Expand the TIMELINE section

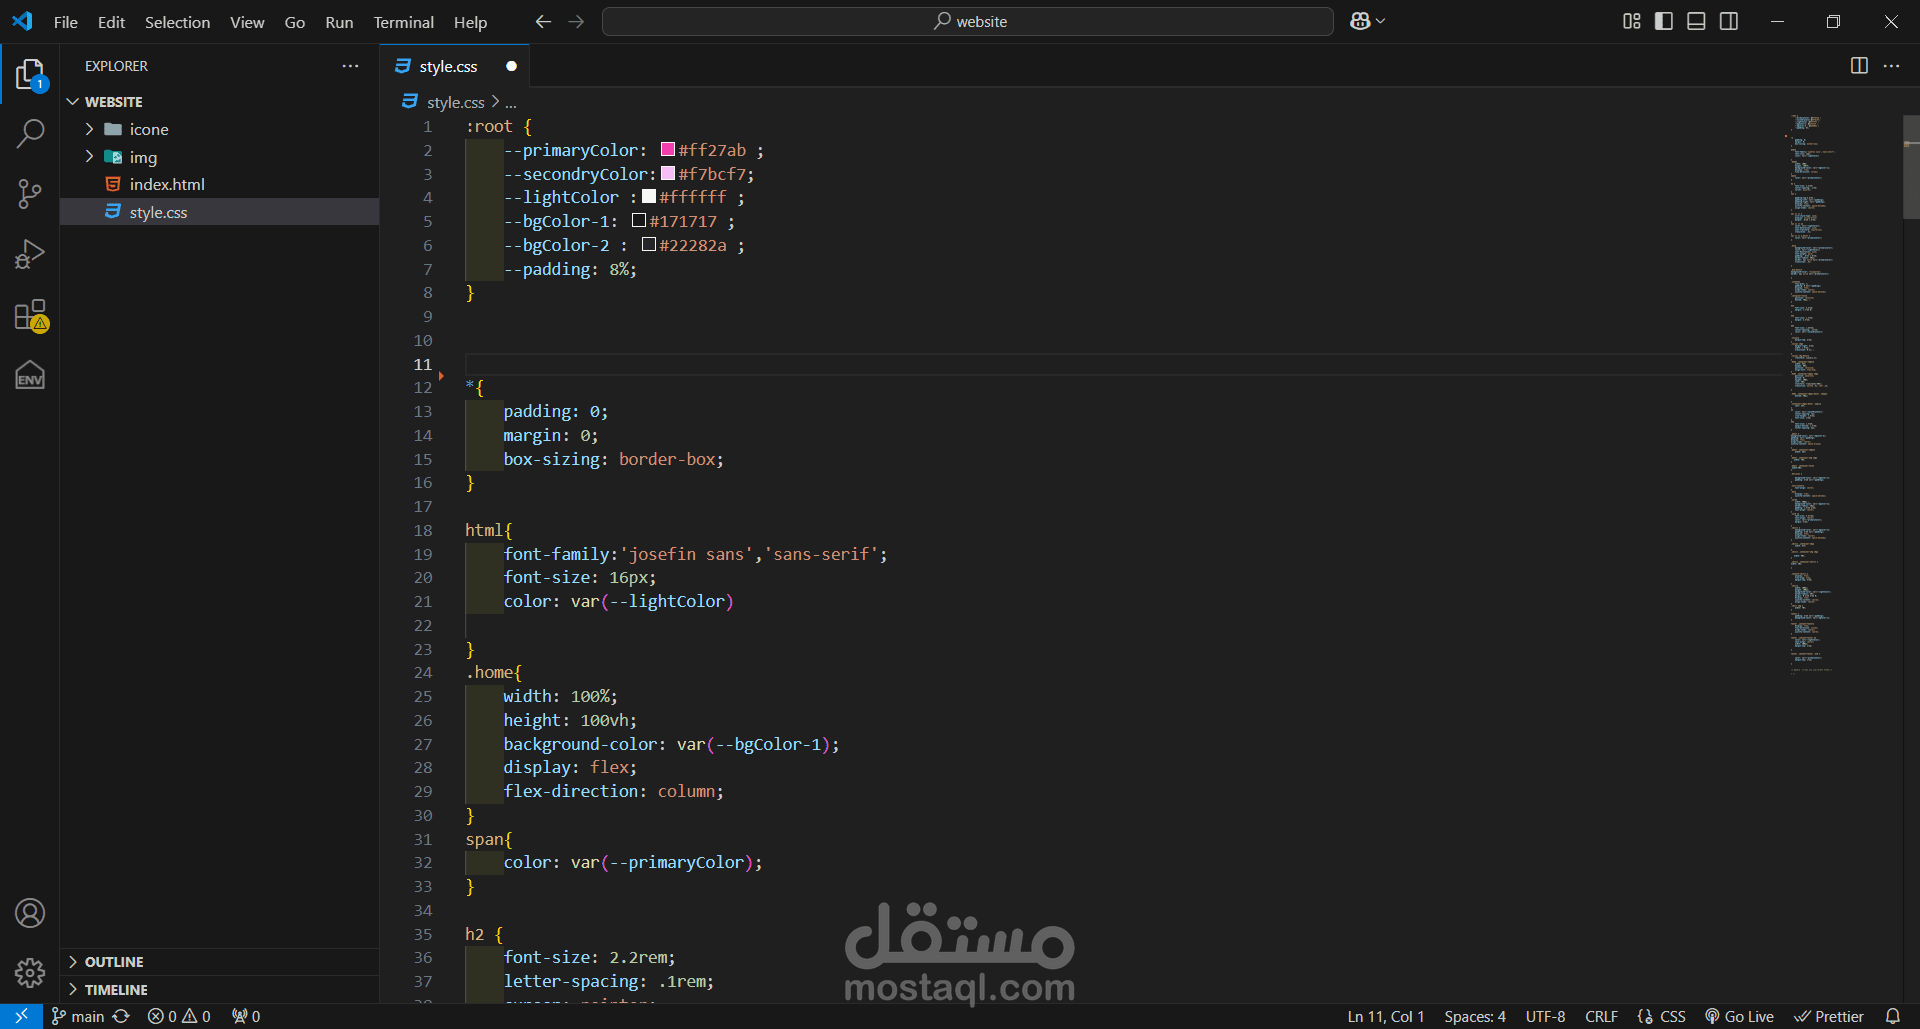[x=219, y=990]
